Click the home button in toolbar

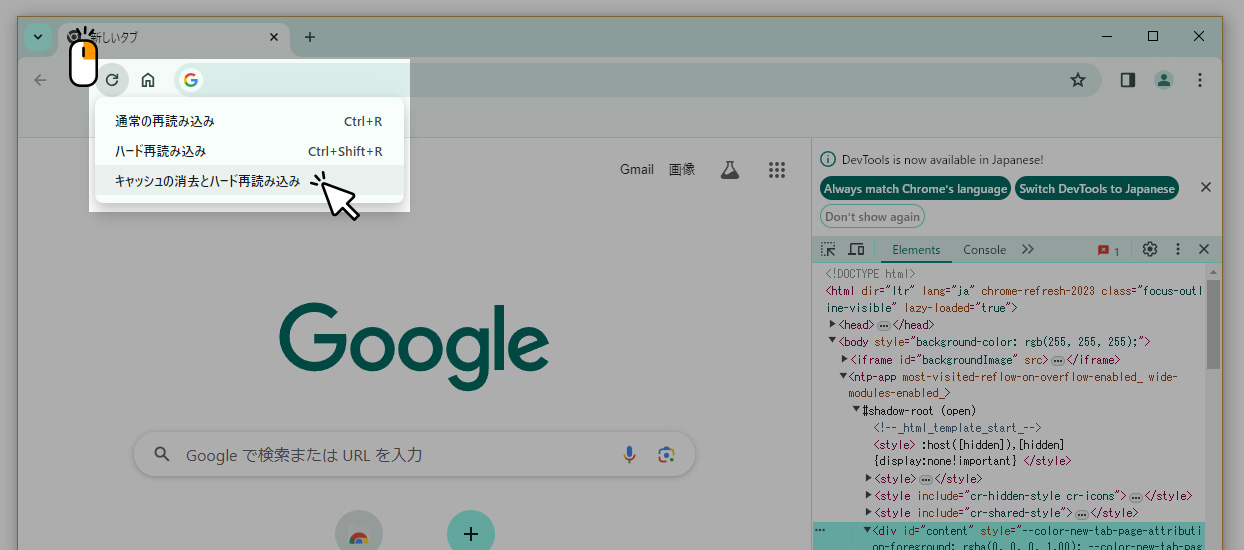point(148,80)
